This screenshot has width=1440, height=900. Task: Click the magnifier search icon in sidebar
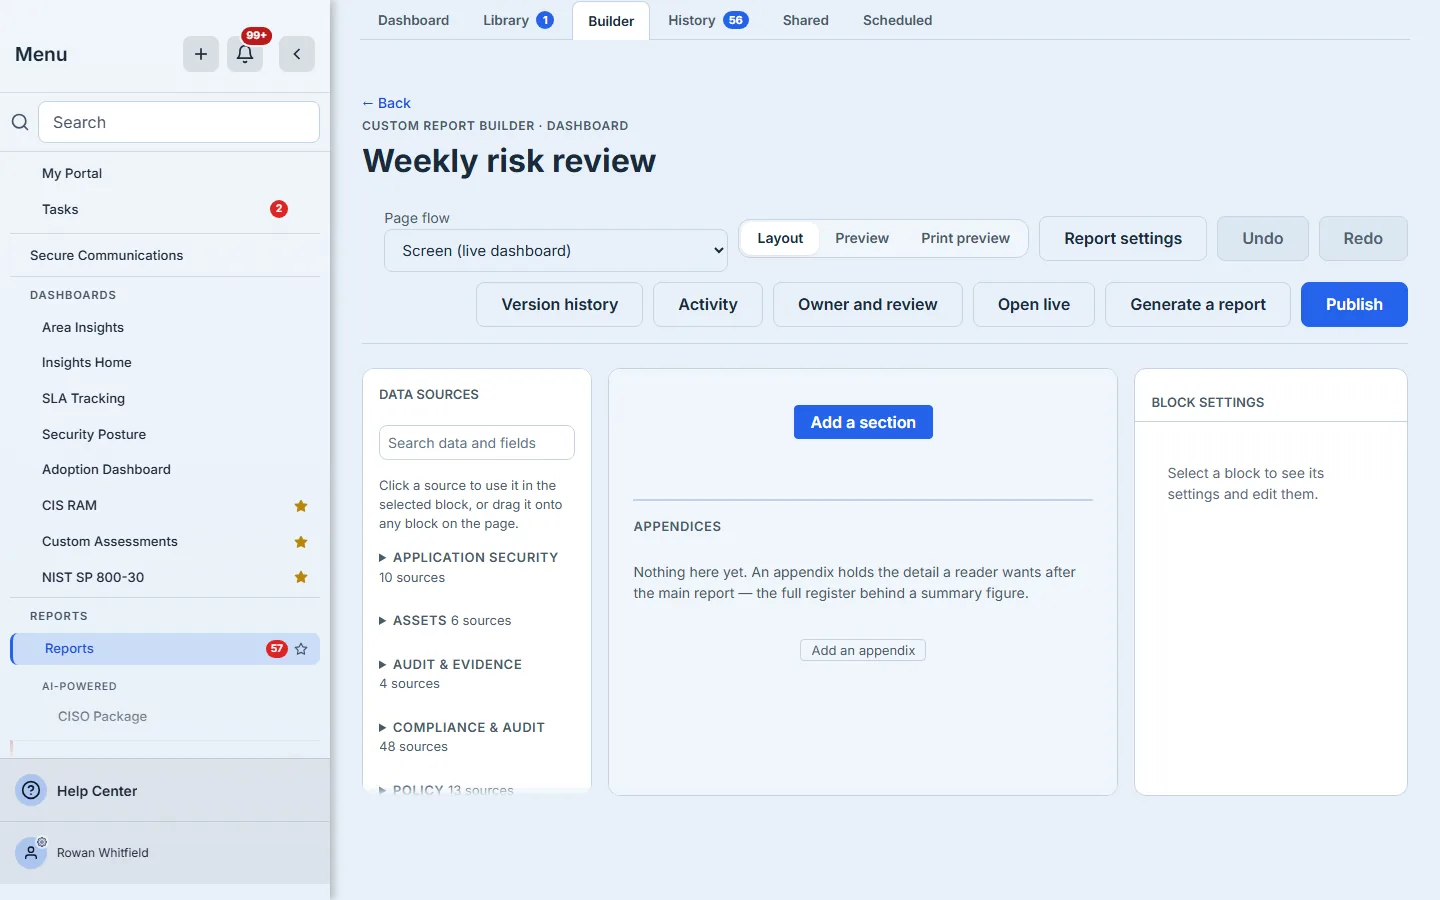coord(20,122)
